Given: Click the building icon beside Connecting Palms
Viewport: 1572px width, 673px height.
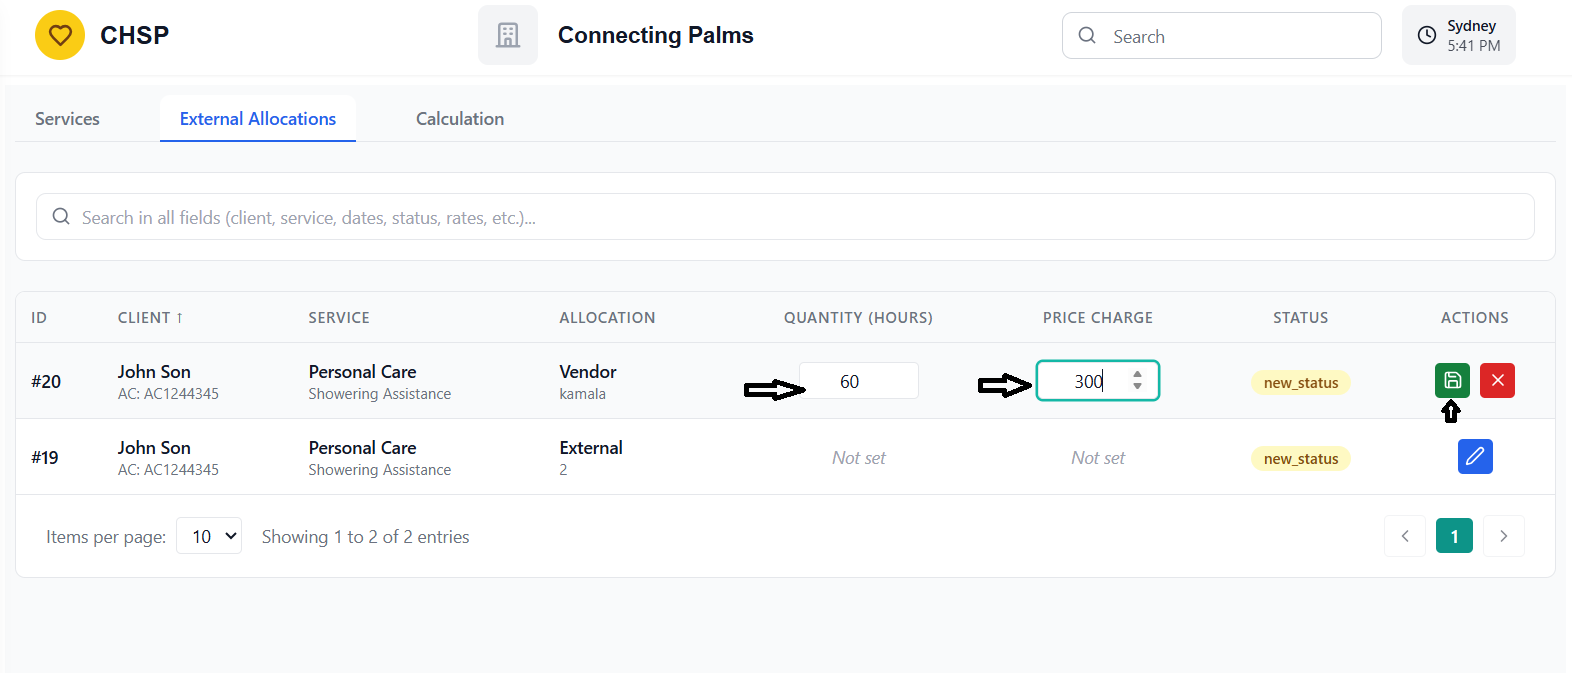Looking at the screenshot, I should [x=508, y=36].
